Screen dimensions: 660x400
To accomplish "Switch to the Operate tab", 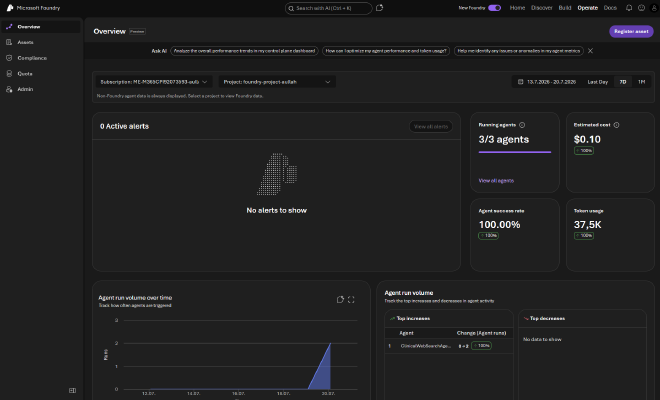I will click(x=588, y=8).
